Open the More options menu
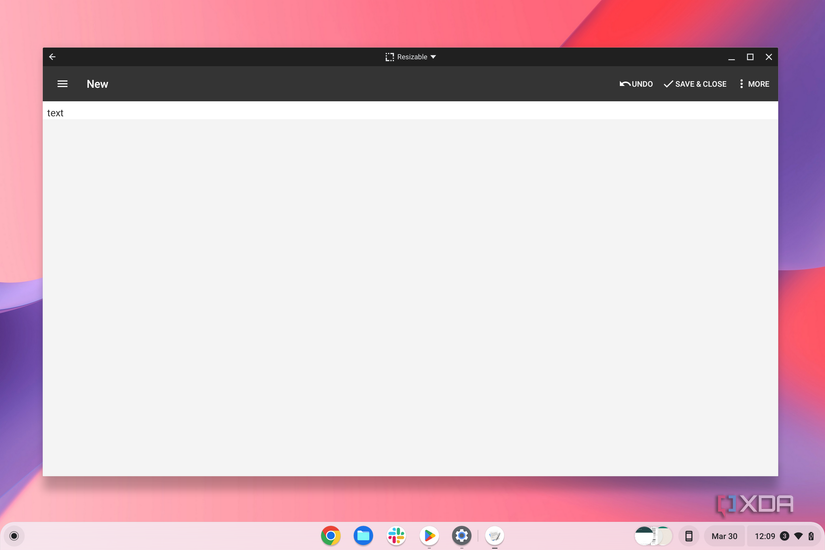The image size is (825, 550). tap(754, 84)
